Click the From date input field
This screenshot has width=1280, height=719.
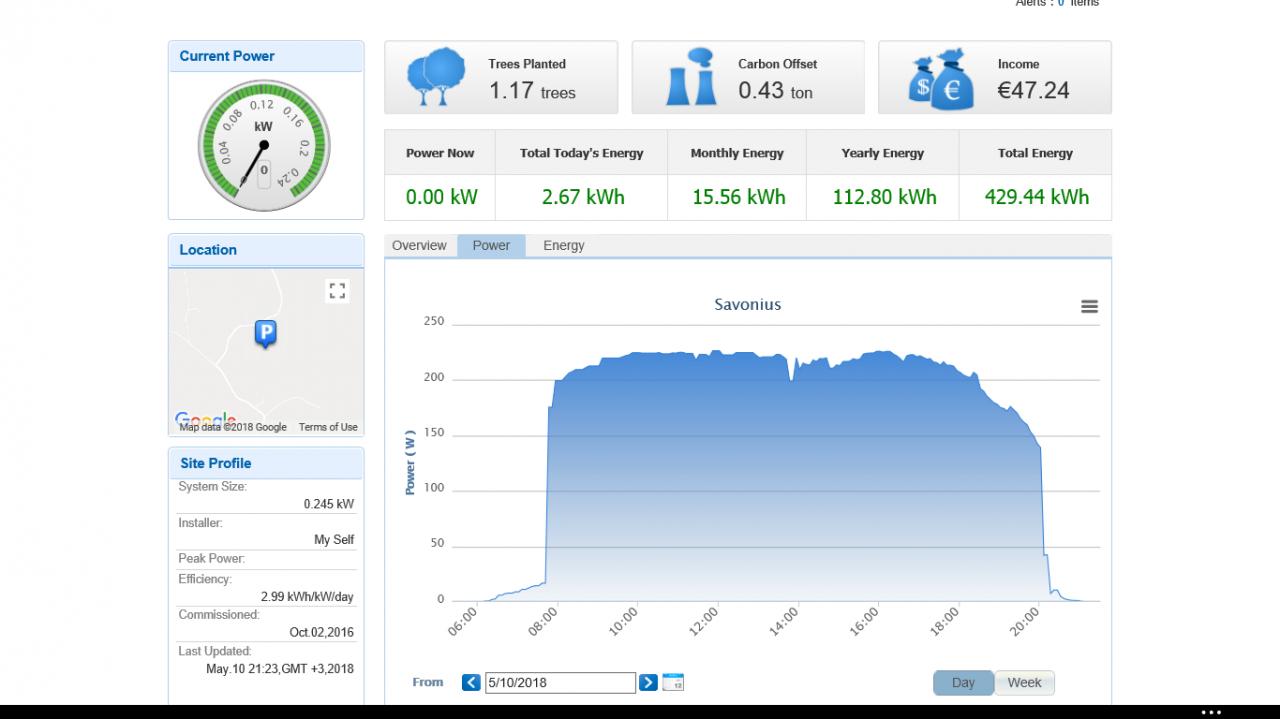point(560,683)
